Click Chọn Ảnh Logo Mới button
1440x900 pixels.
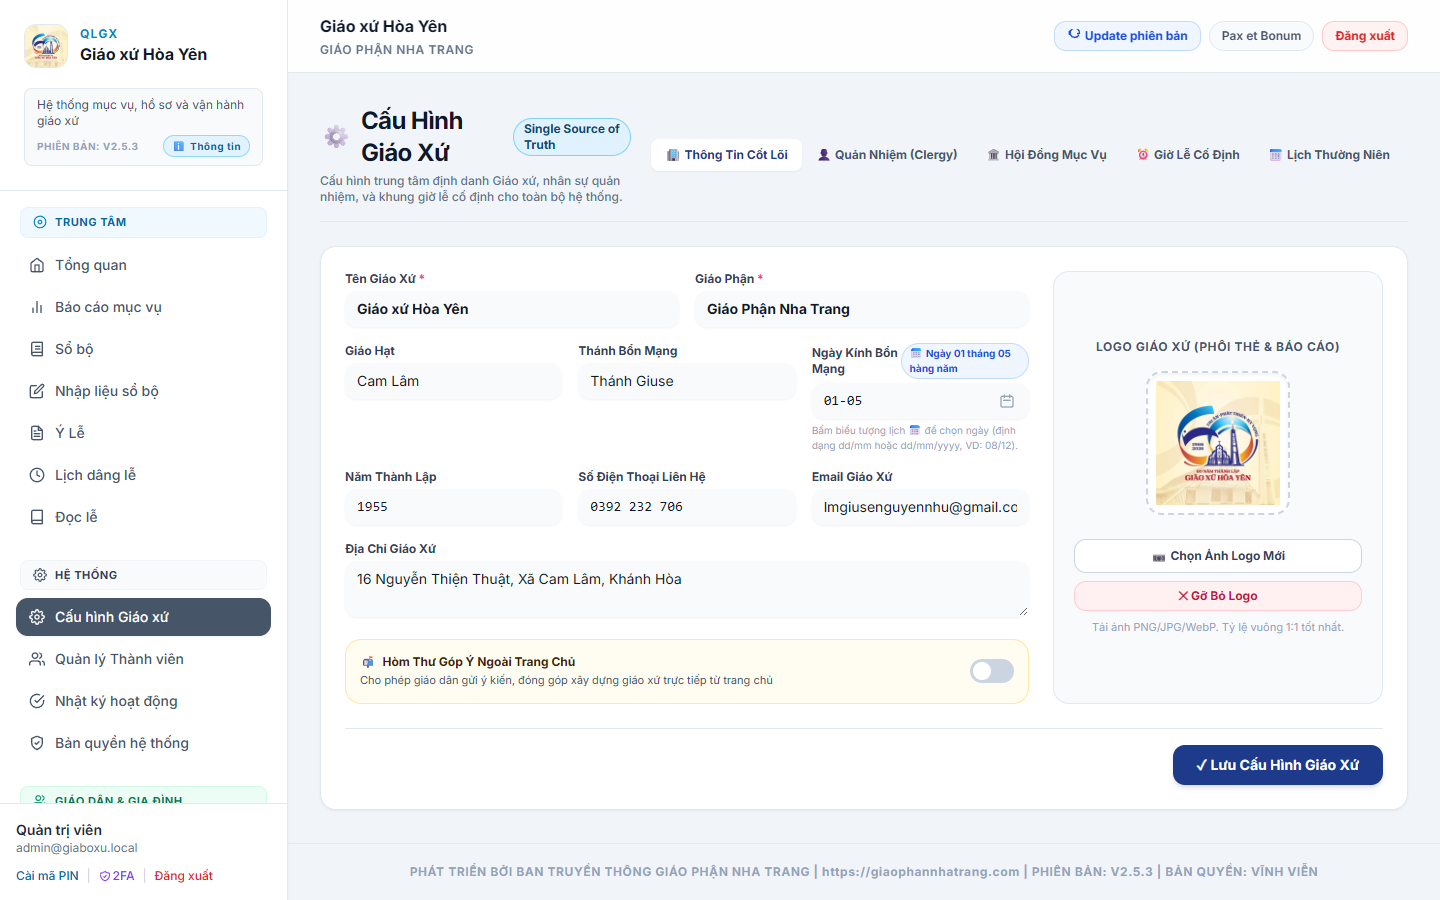(1218, 556)
